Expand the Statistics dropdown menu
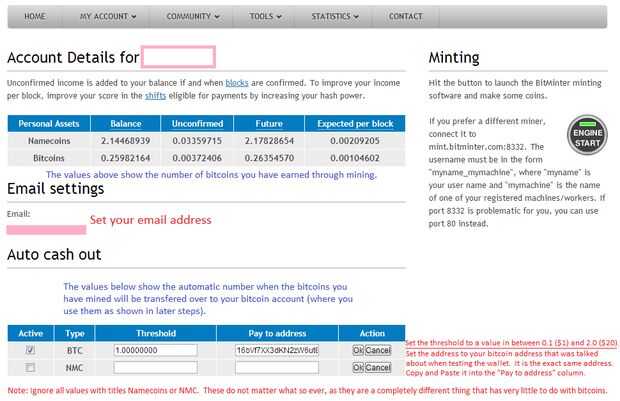The width and height of the screenshot is (620, 401). (x=335, y=17)
